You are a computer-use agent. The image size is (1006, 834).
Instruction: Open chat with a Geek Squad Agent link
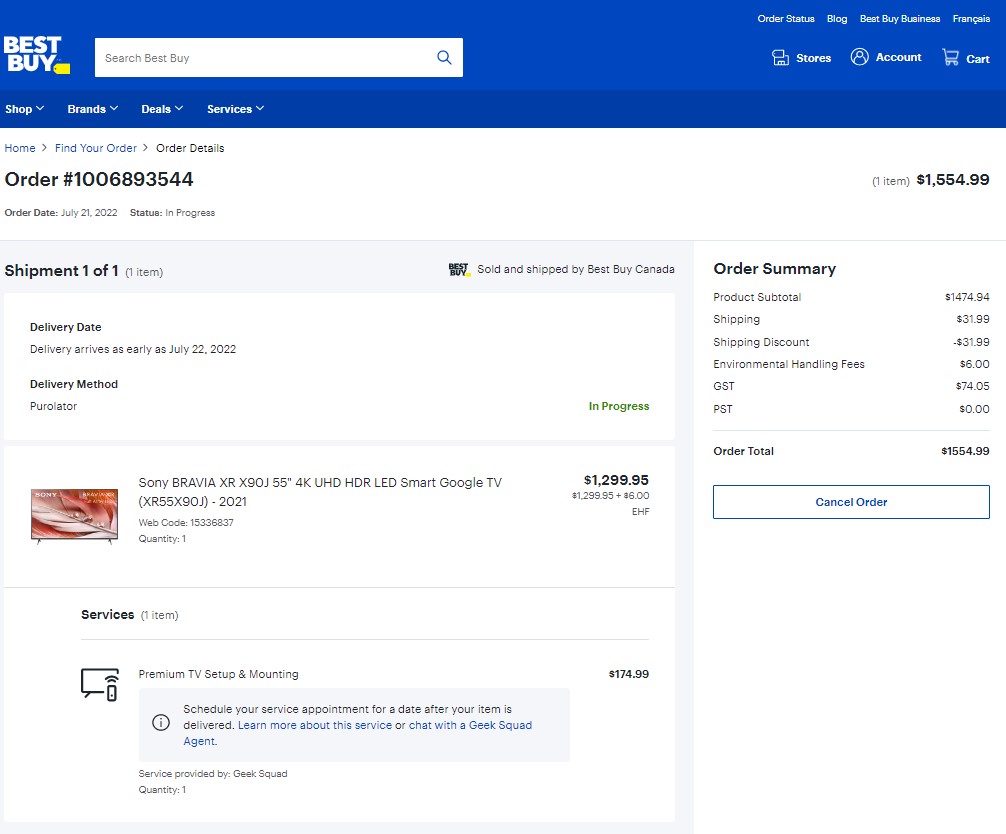[x=357, y=733]
